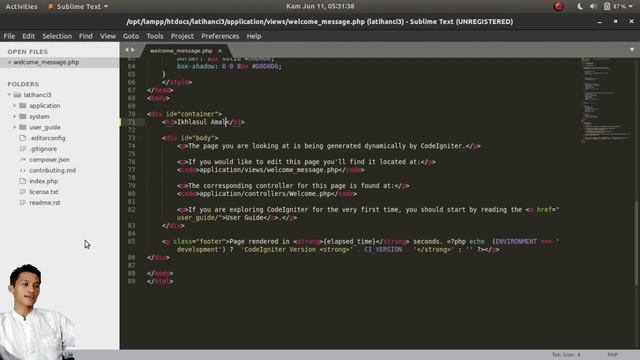Open the Activities overview
Screen dimensions: 640x360
(x=21, y=7)
